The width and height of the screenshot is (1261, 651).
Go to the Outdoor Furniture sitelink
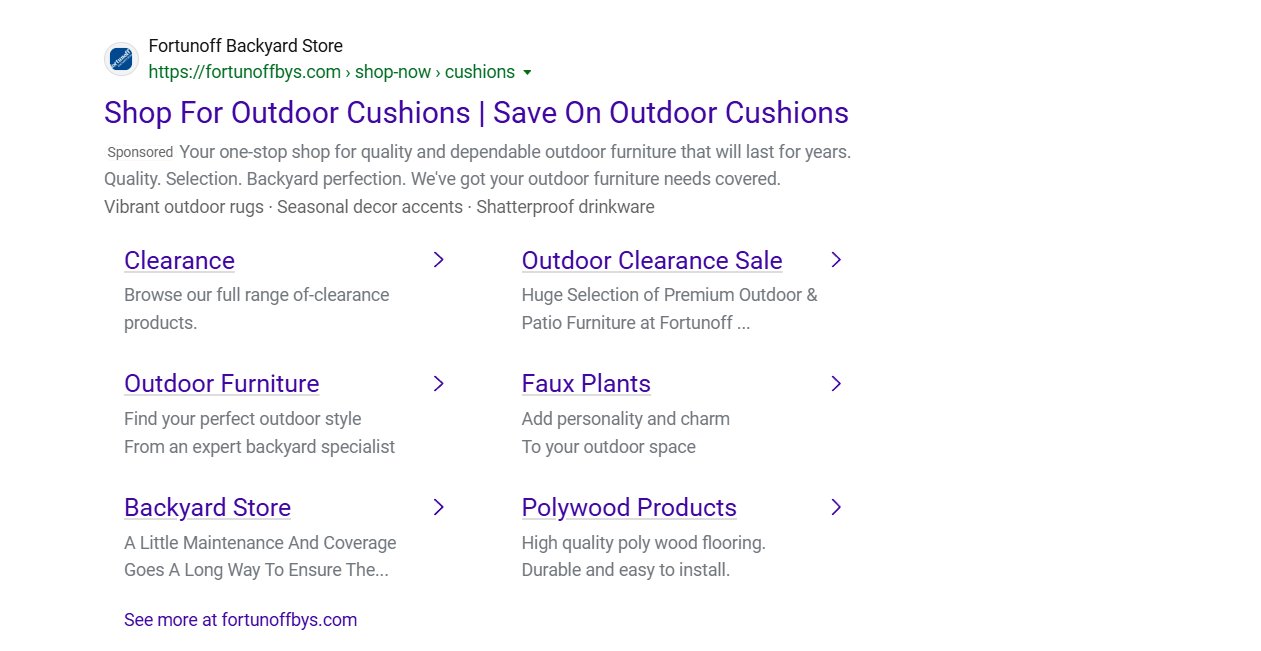(x=221, y=384)
